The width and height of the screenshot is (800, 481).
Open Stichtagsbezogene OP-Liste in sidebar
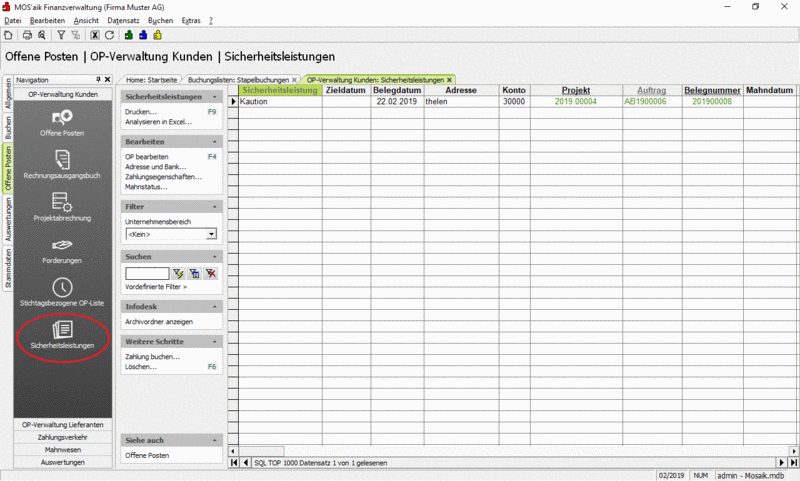coord(62,292)
